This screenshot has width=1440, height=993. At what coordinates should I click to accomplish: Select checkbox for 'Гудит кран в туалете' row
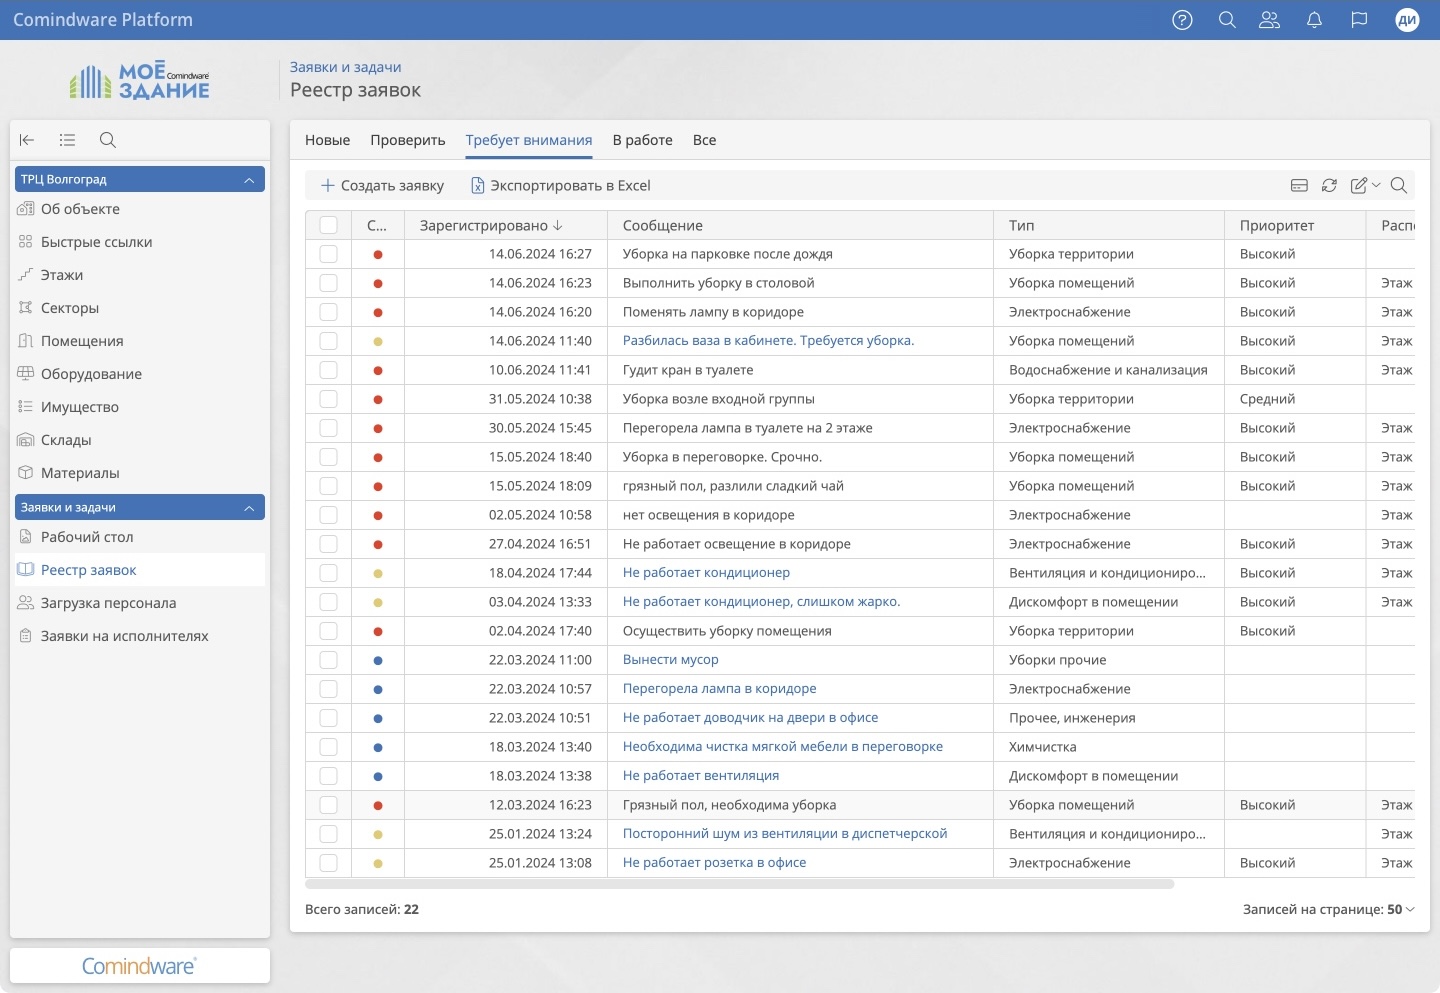pos(329,371)
